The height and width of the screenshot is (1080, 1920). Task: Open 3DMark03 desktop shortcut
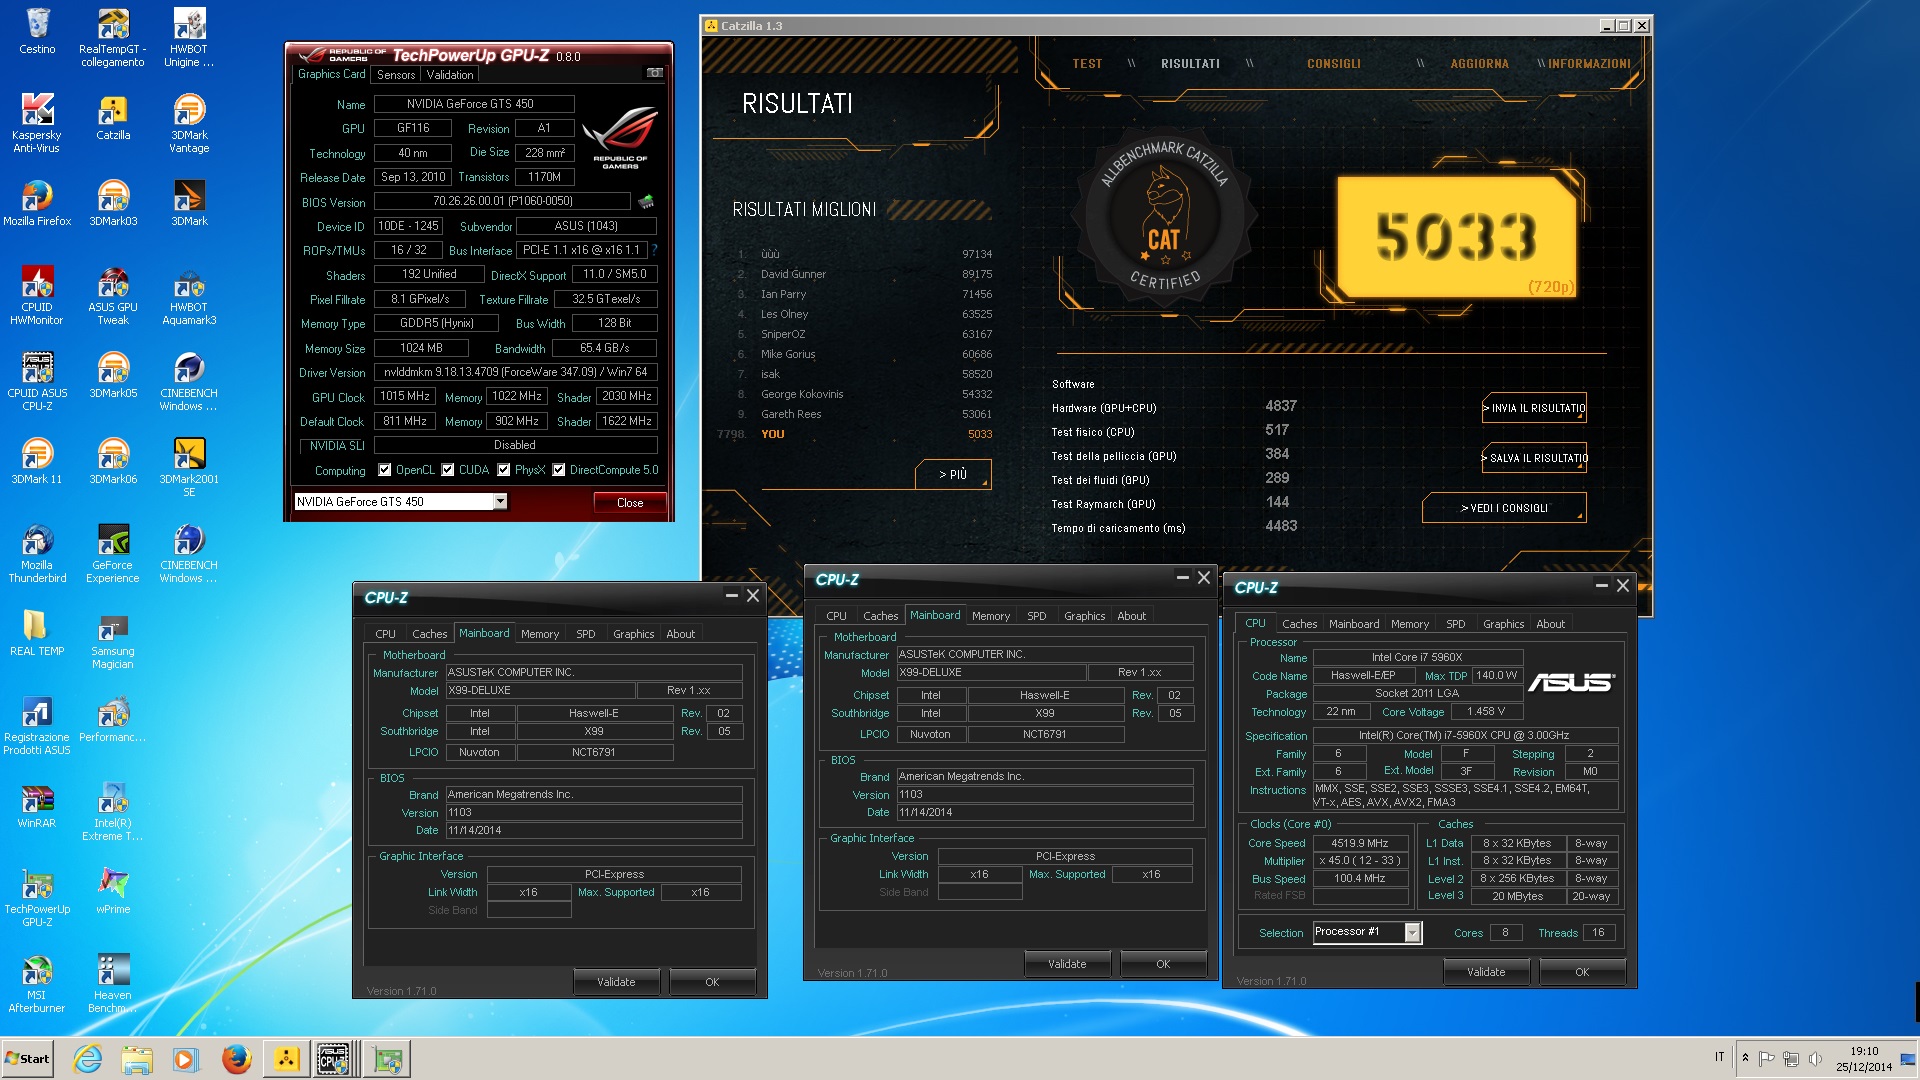tap(113, 203)
